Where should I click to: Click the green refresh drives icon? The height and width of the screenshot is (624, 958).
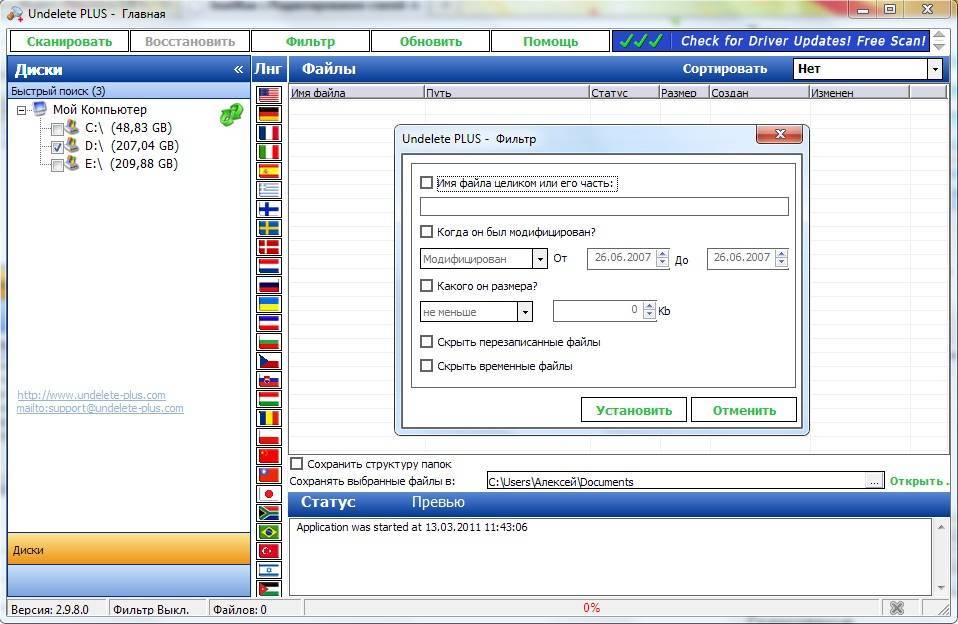231,114
